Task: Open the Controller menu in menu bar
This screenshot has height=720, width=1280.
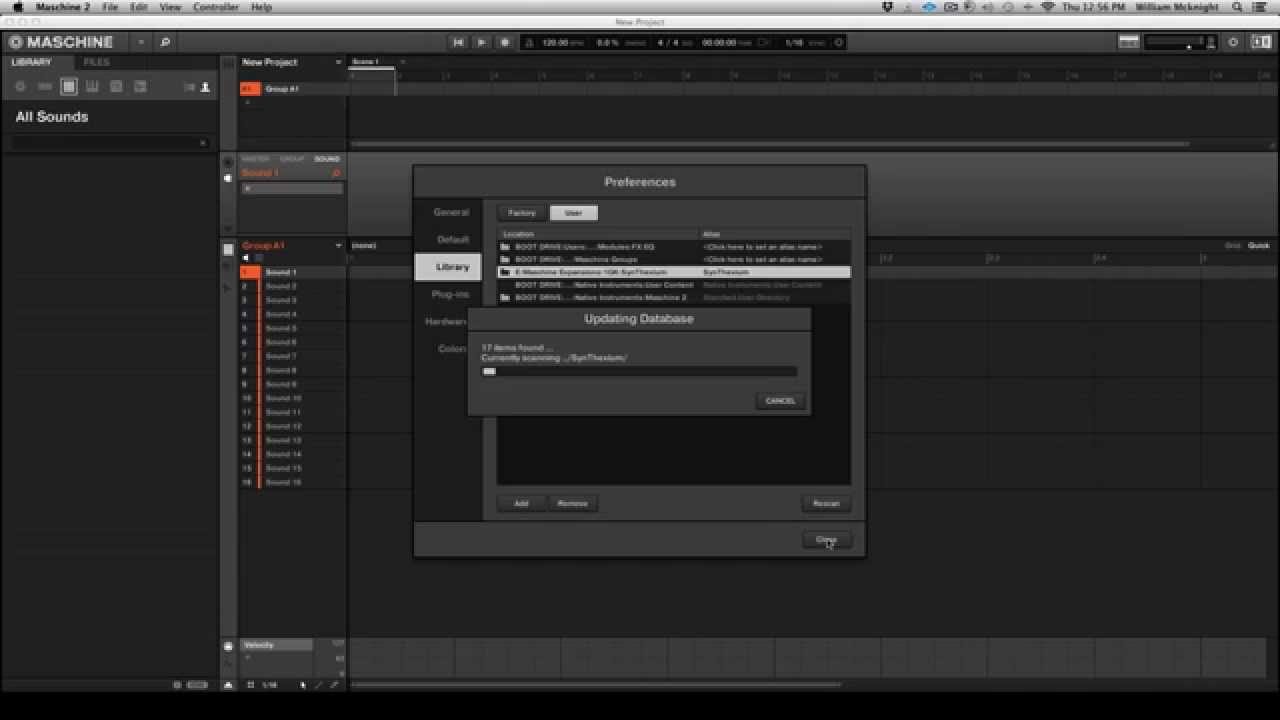Action: point(216,7)
